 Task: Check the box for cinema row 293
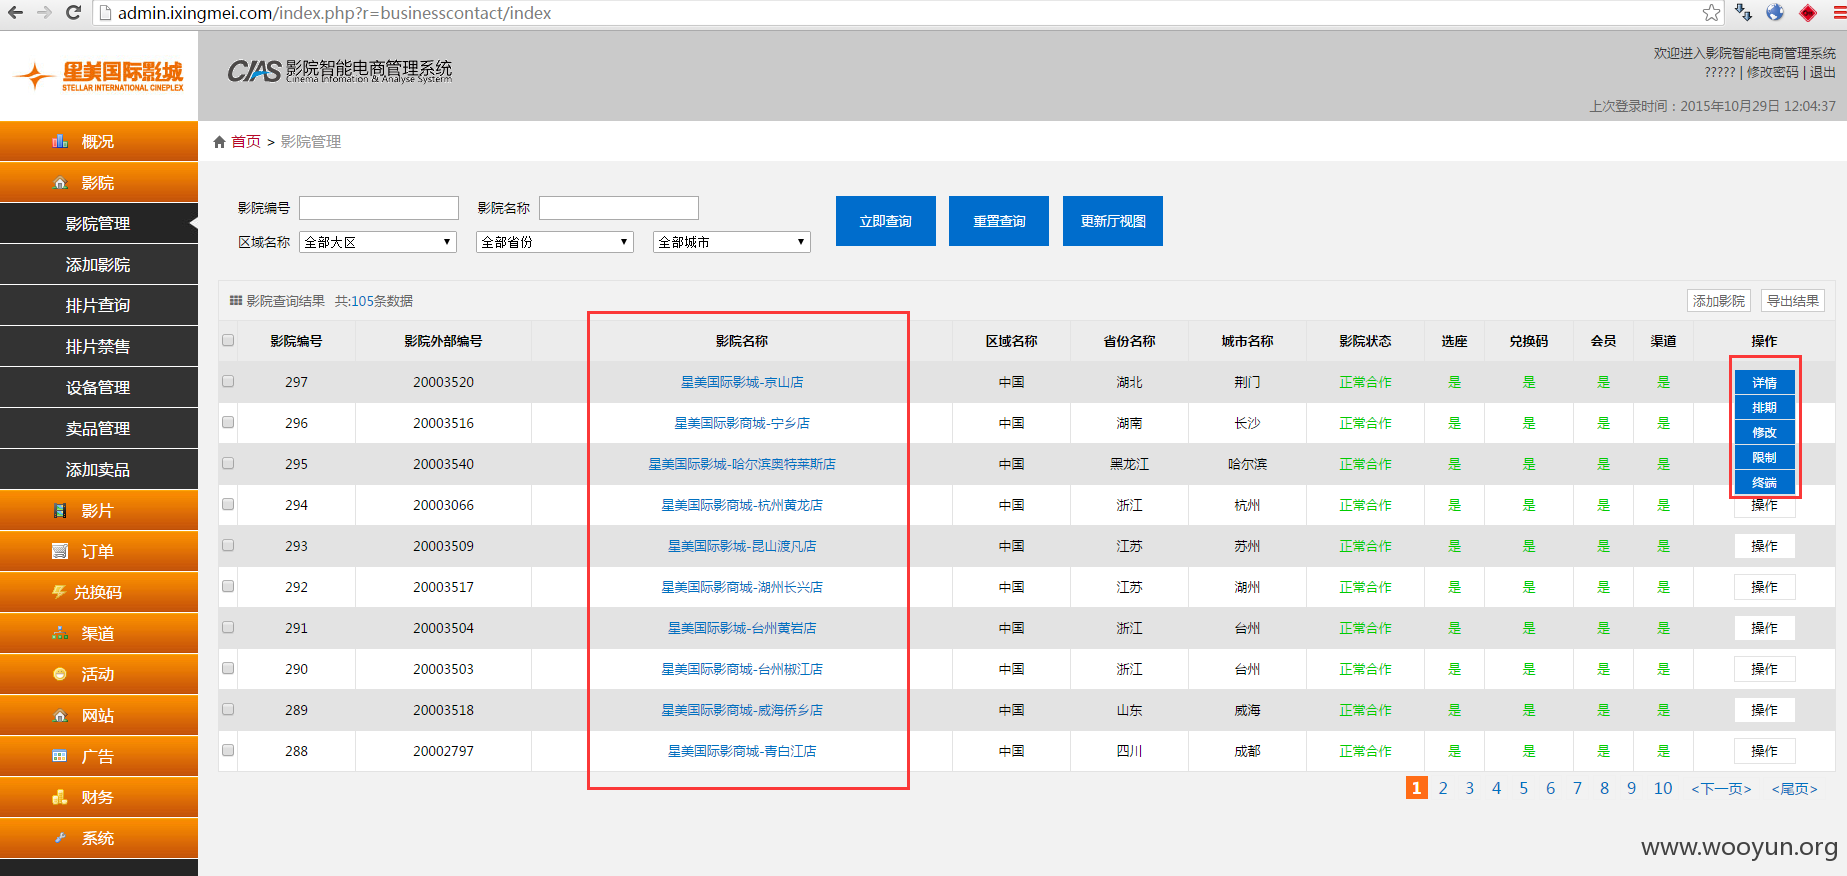coord(228,545)
